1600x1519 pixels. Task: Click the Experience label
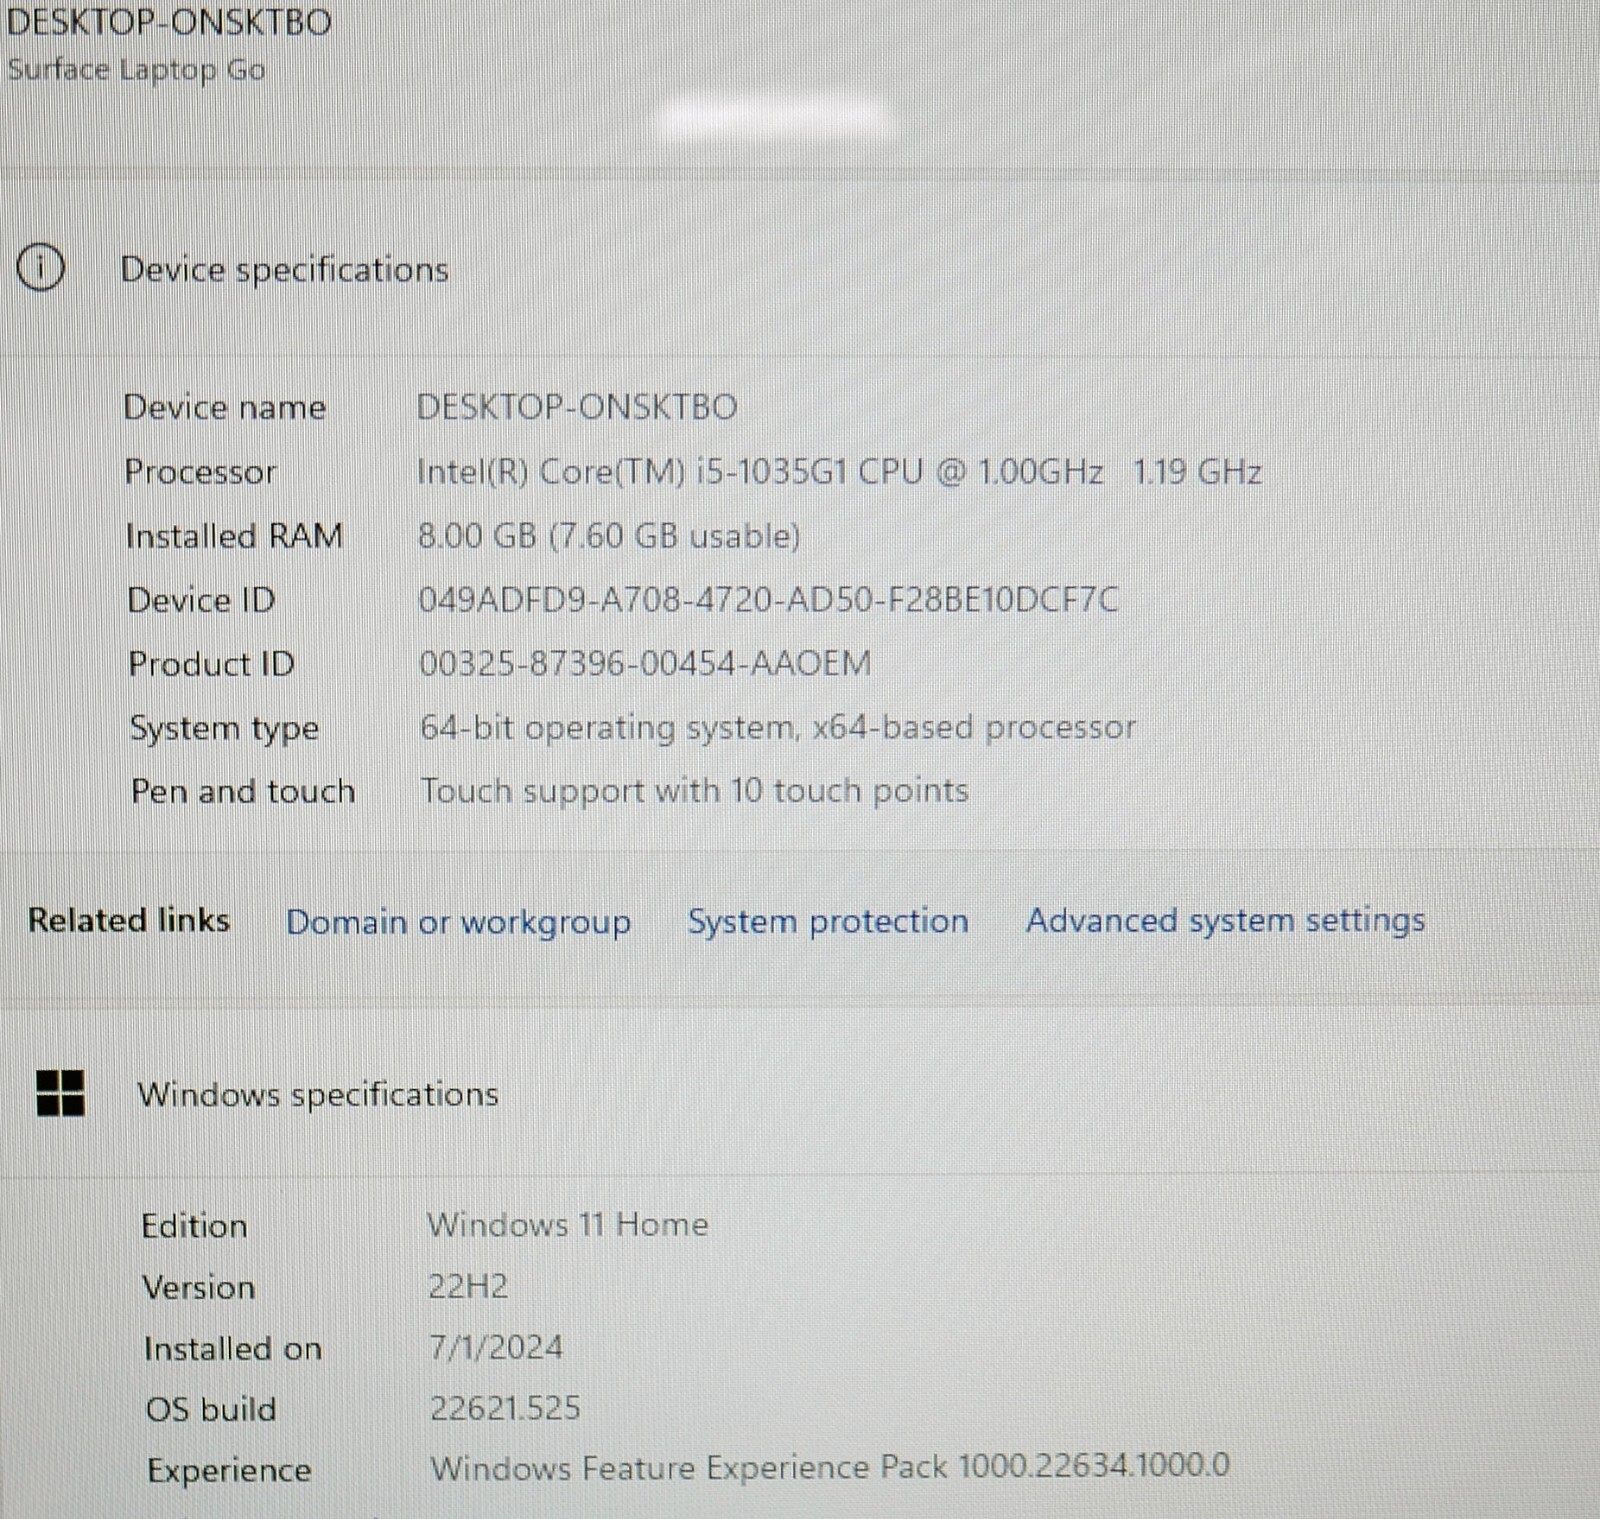(x=229, y=1471)
